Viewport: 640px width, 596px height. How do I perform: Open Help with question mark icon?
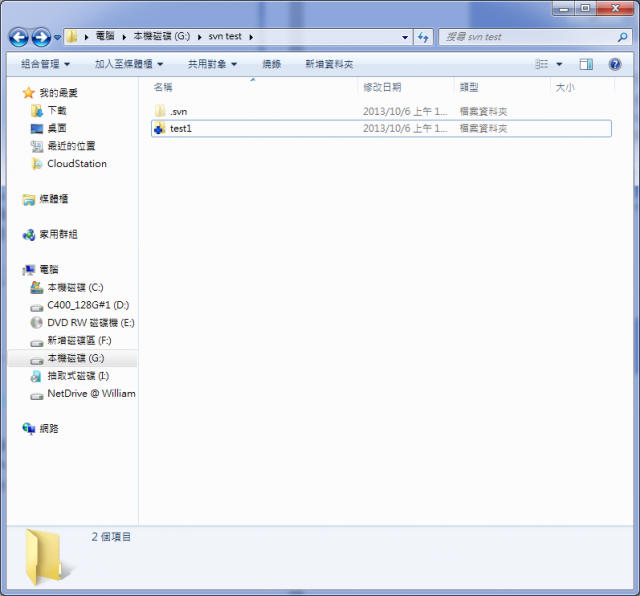615,64
